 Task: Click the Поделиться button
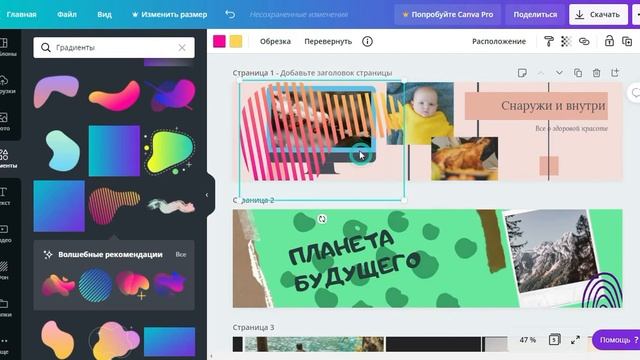(x=535, y=14)
